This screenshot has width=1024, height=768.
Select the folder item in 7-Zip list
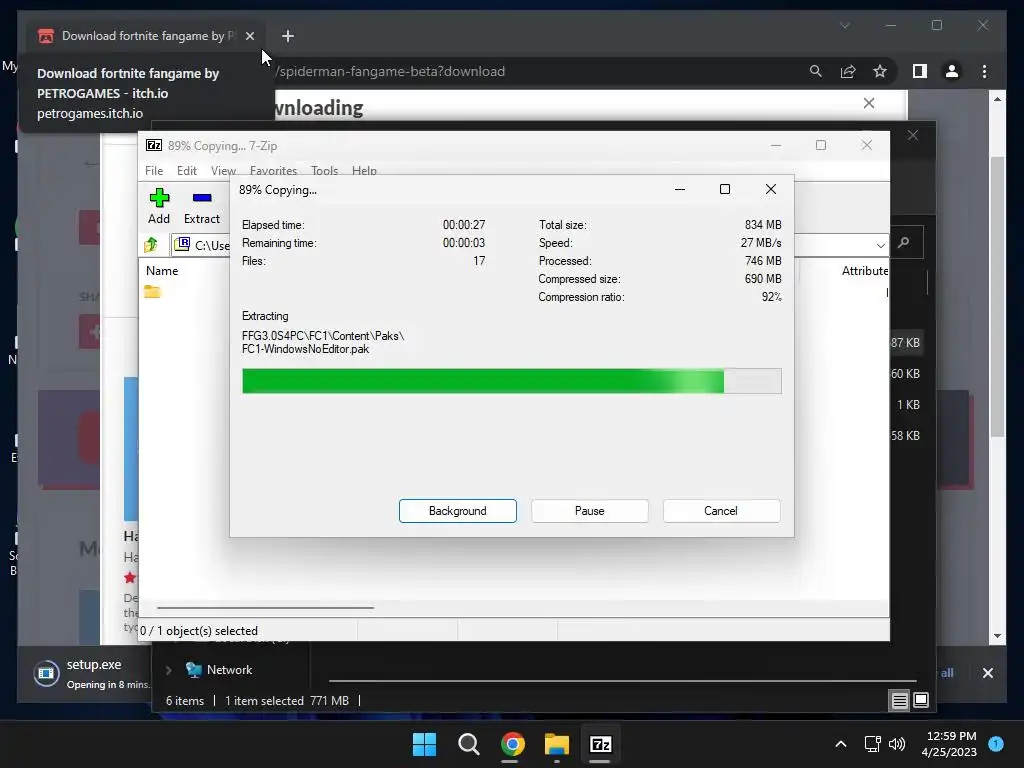(152, 292)
